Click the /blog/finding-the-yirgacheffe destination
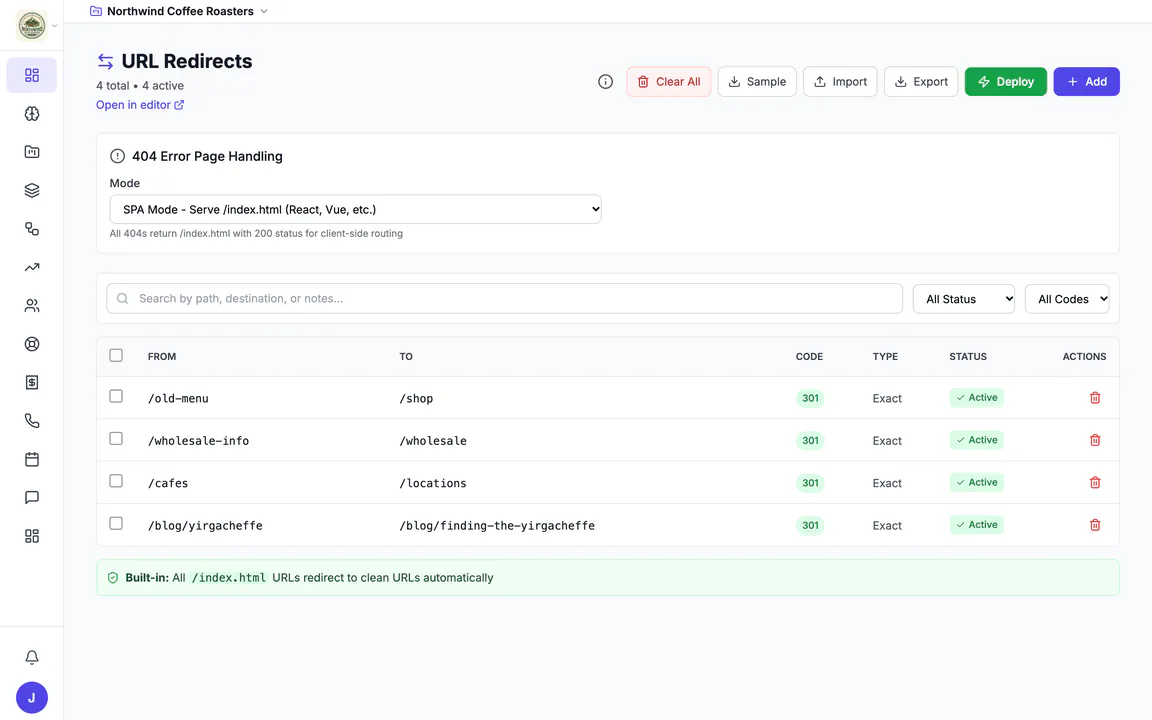Screen dimensions: 1152x720 coord(497,525)
